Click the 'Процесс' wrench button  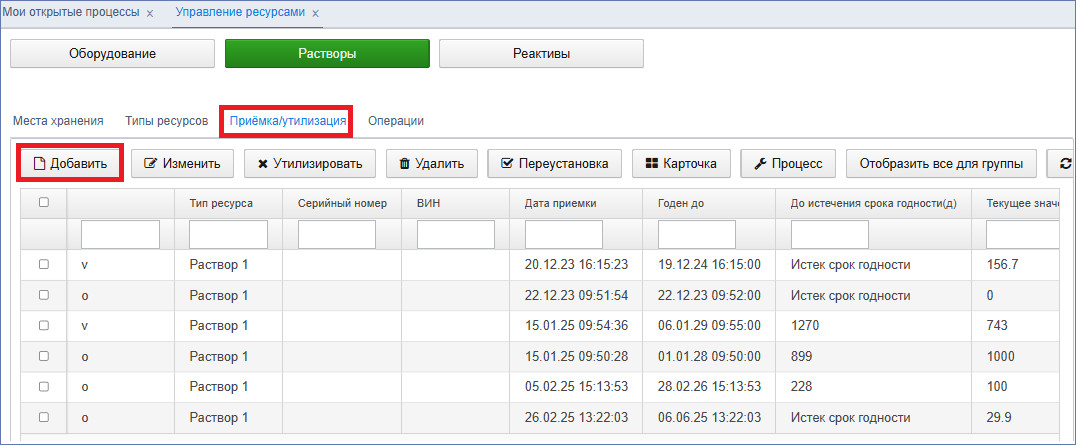coord(788,163)
